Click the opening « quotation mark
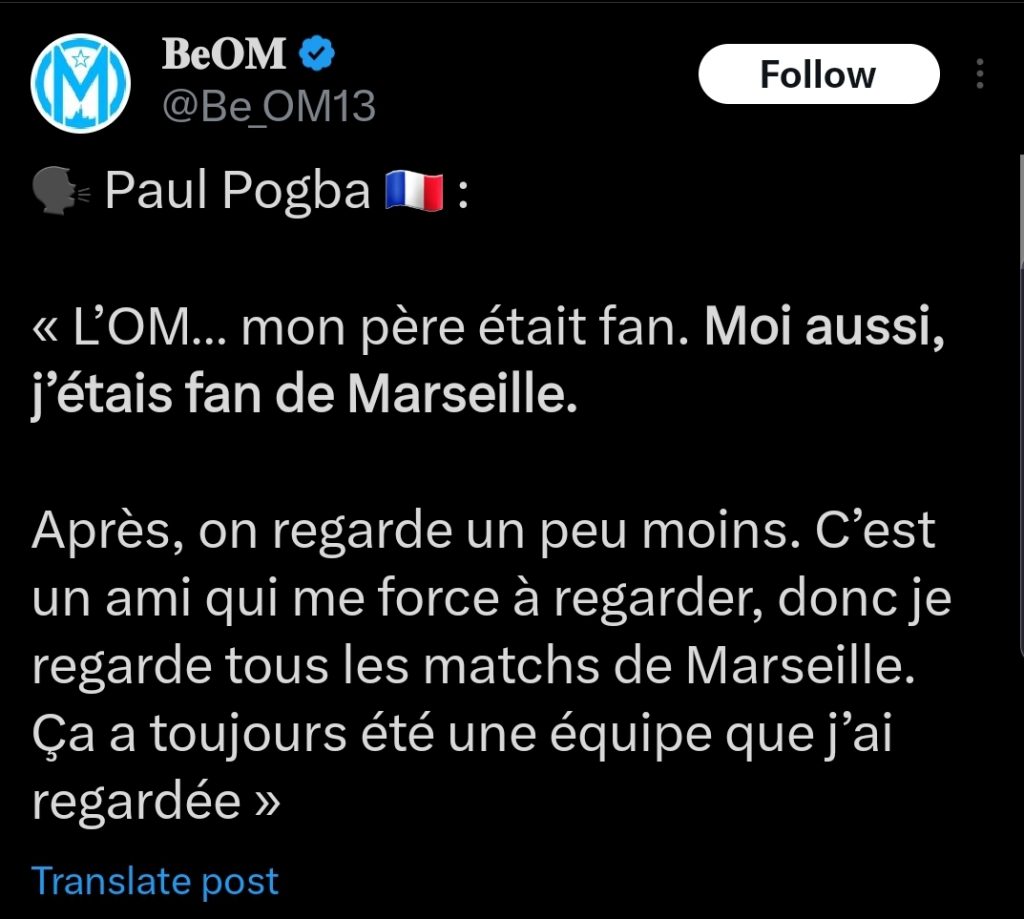 45,329
